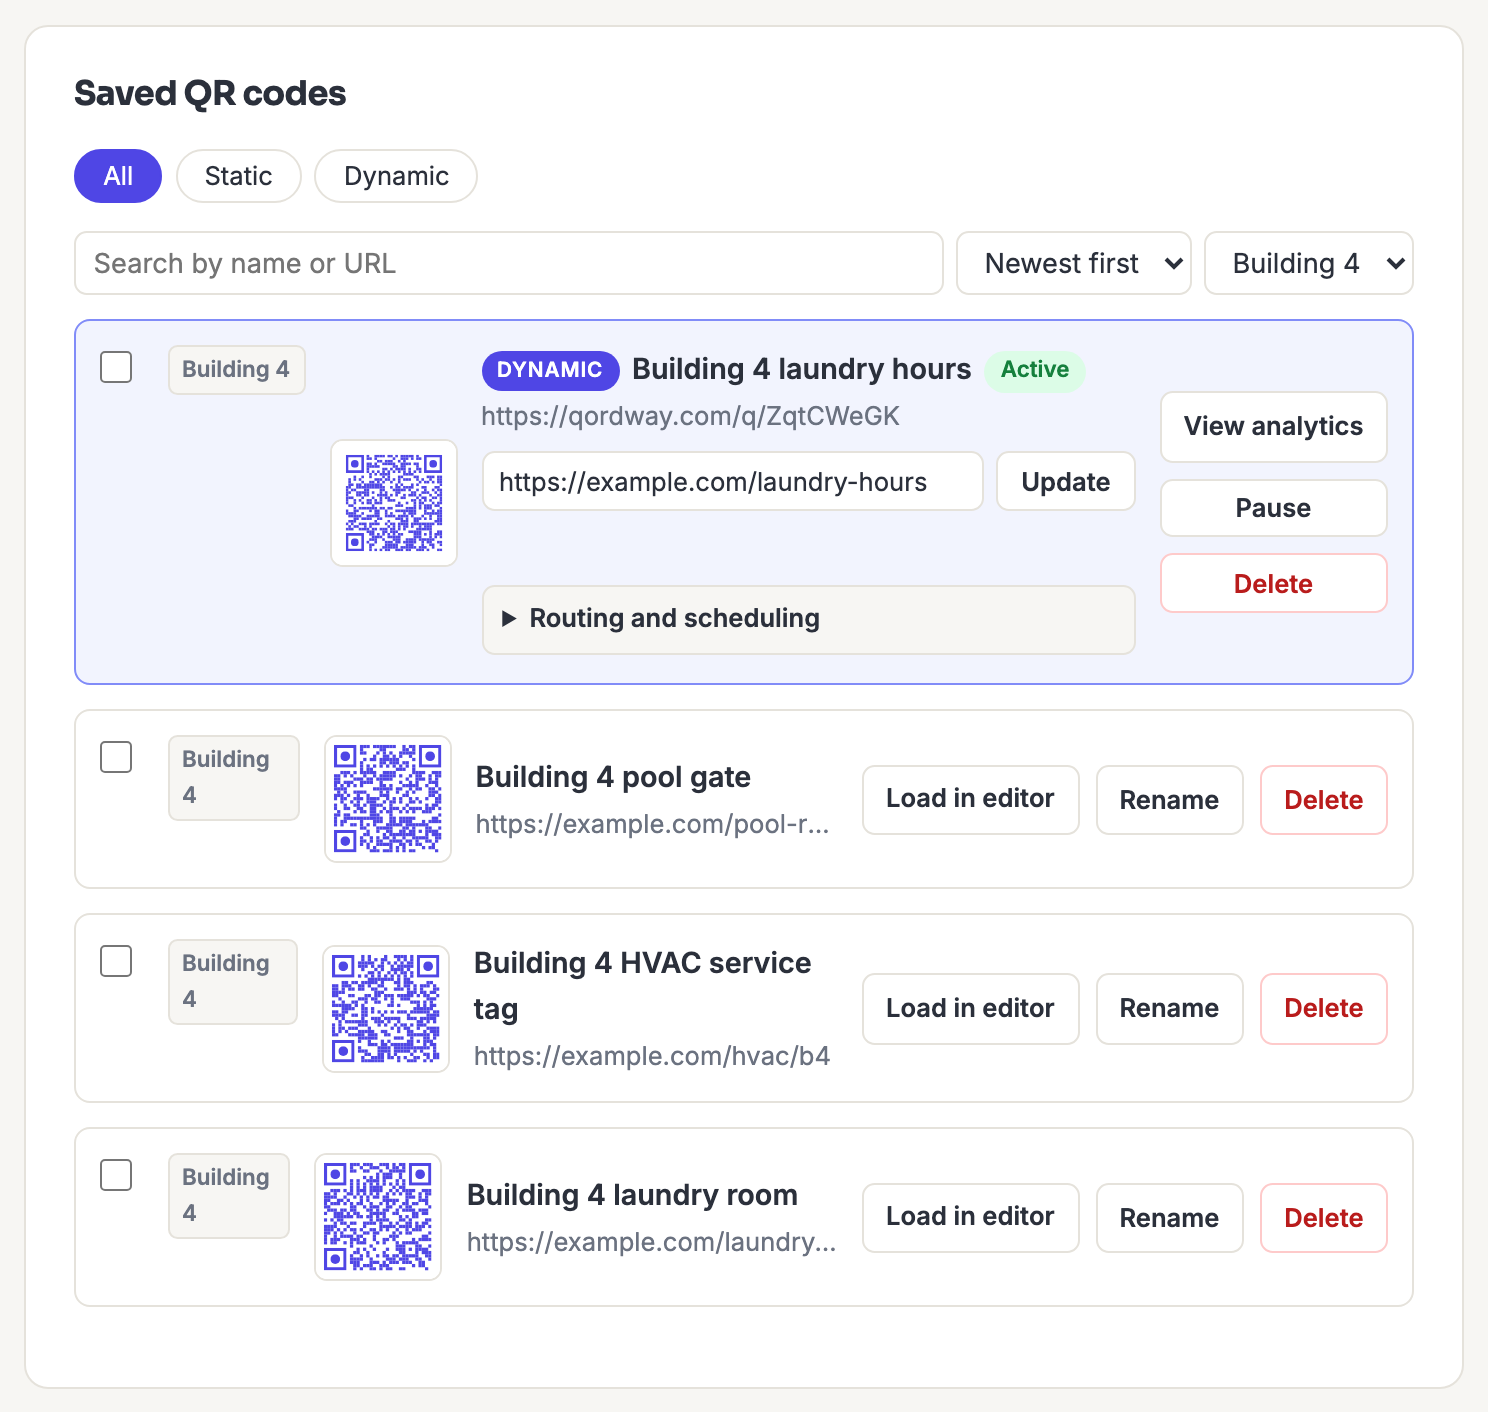The width and height of the screenshot is (1488, 1412).
Task: Open the pool gate QR code thumbnail
Action: point(388,799)
